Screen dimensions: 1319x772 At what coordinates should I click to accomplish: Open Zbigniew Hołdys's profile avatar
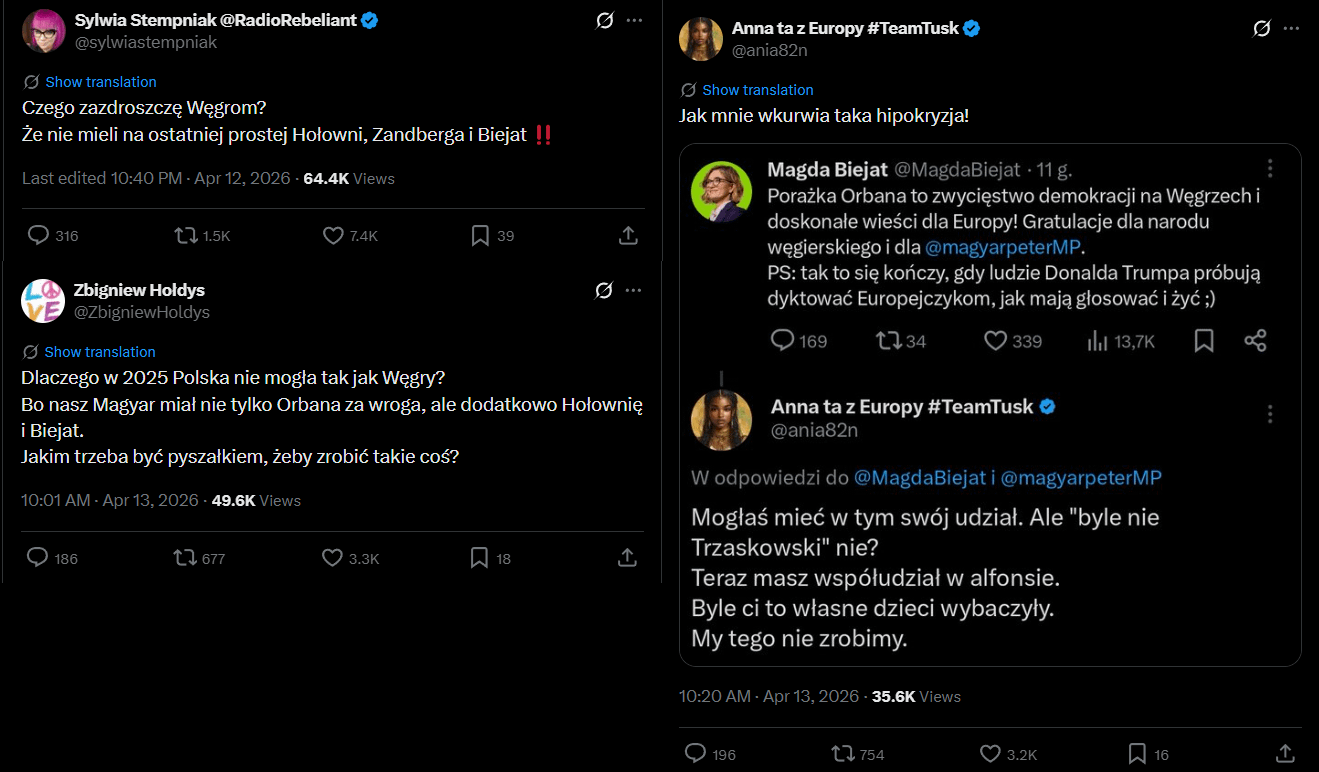(x=43, y=300)
